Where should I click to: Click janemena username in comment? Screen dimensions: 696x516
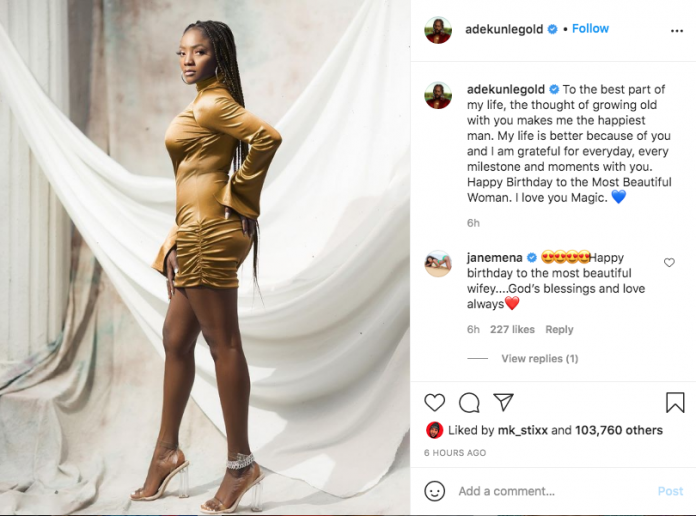coord(494,258)
